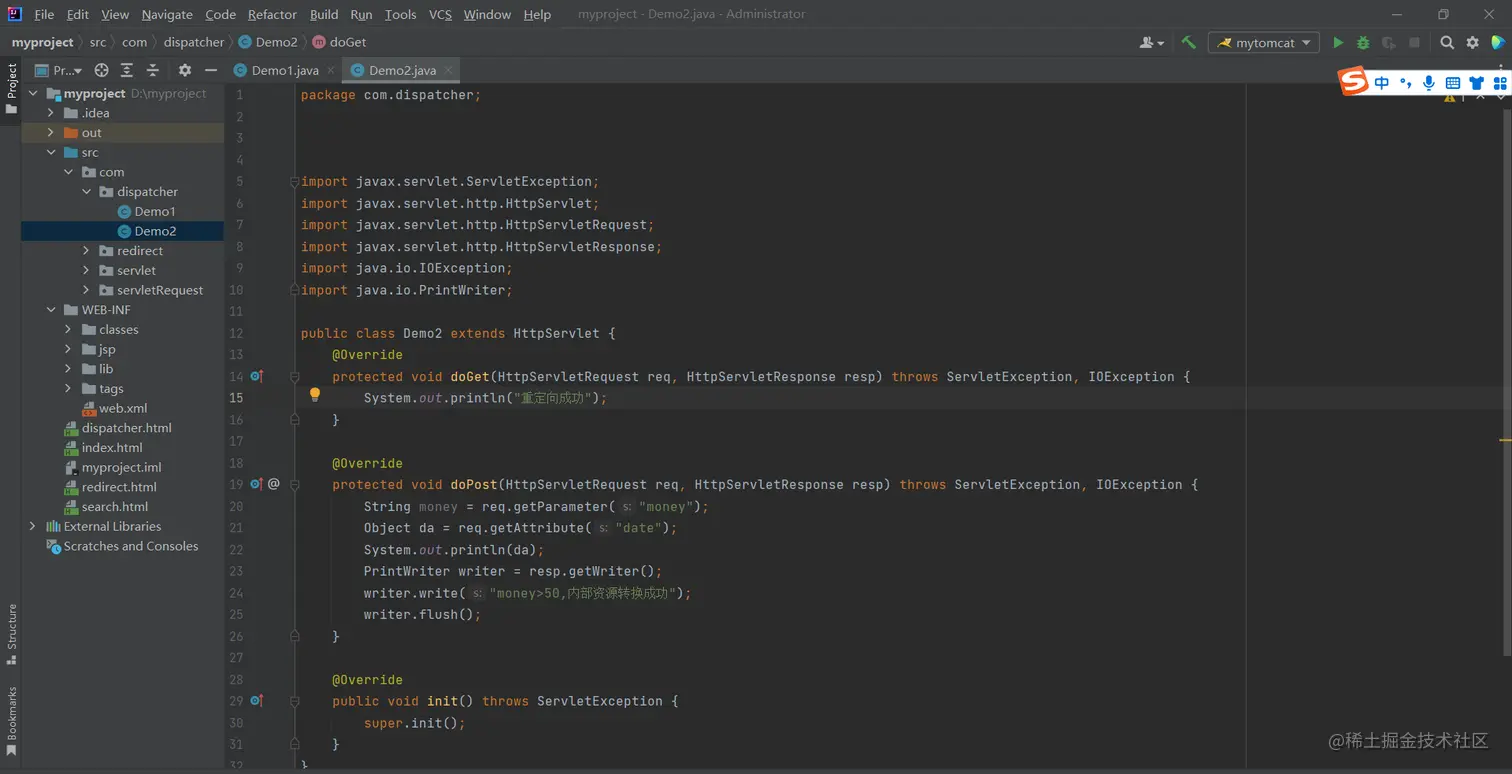Click Expand All icon in Project panel
Screen dimensions: 1512x774
127,70
